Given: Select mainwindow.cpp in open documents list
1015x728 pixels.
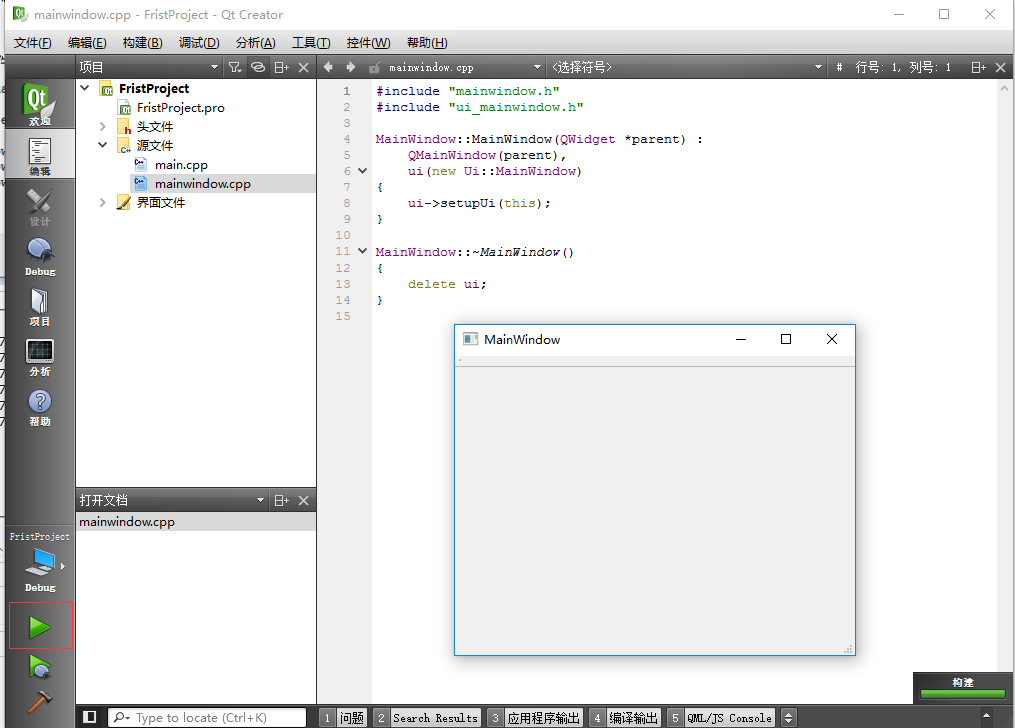Looking at the screenshot, I should click(196, 522).
